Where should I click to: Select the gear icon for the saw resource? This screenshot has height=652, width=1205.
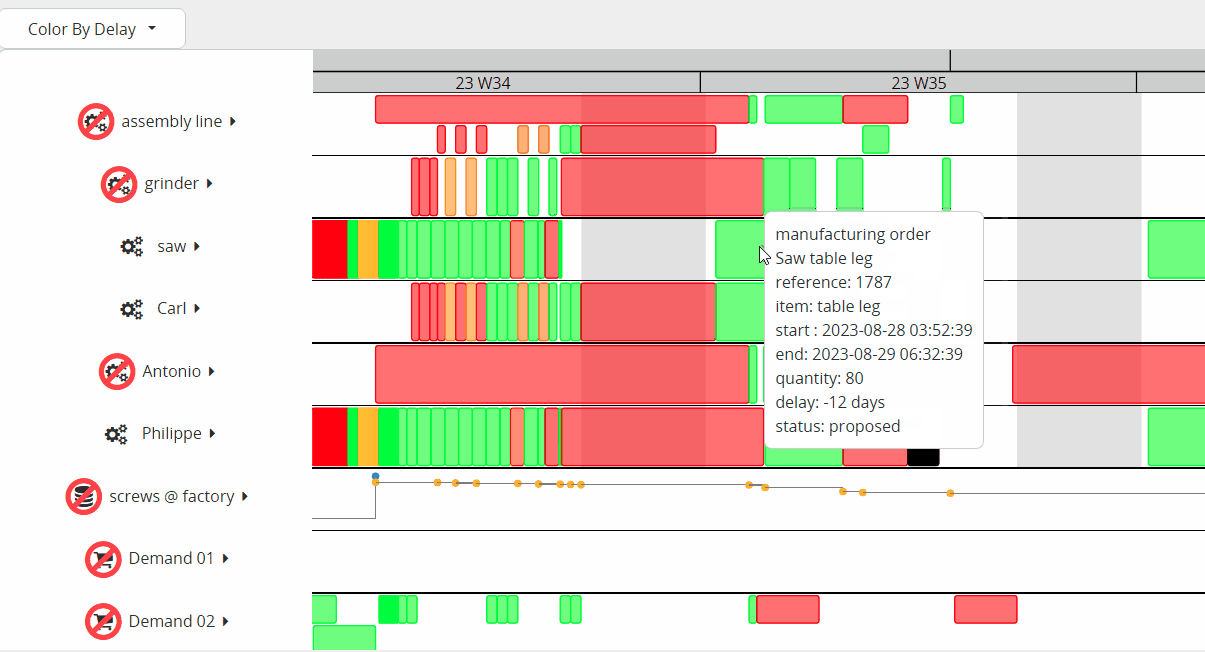131,246
